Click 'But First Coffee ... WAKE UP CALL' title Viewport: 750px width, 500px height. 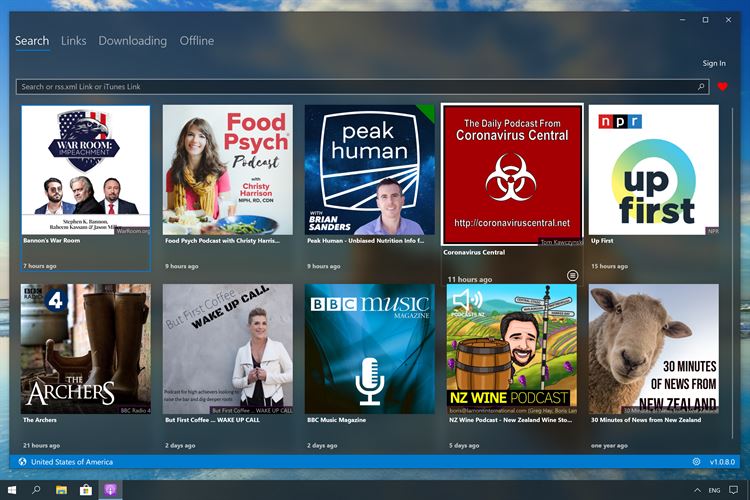[212, 420]
